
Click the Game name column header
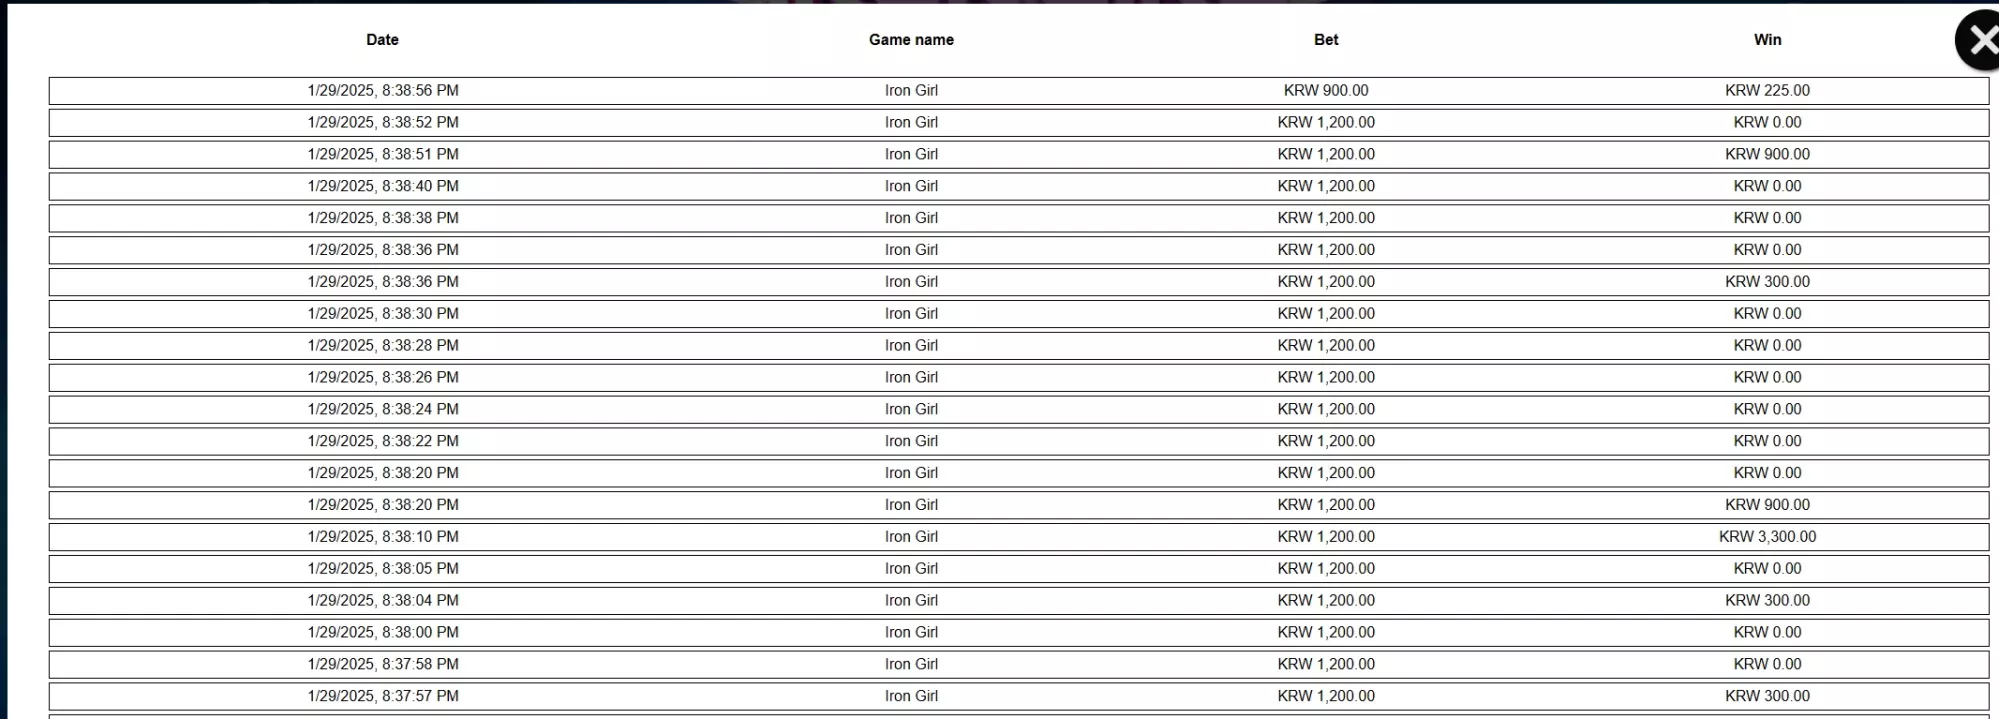click(911, 40)
